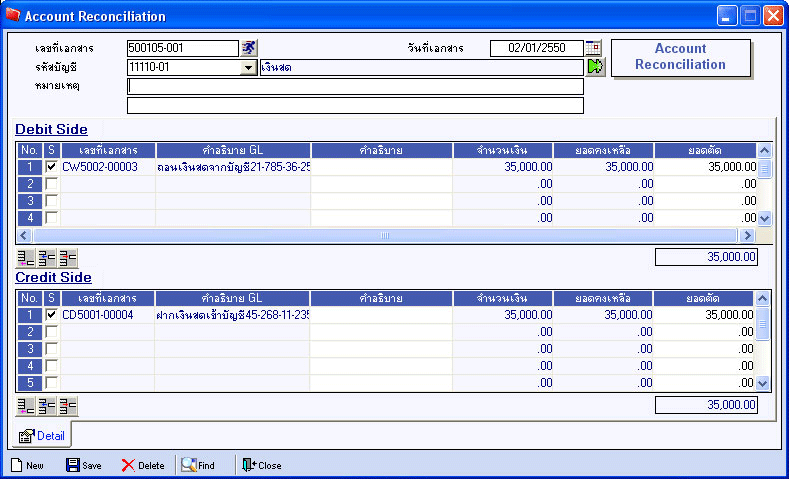Select row number 1 header in Debit grid
Screen dimensions: 789x479
click(30, 167)
